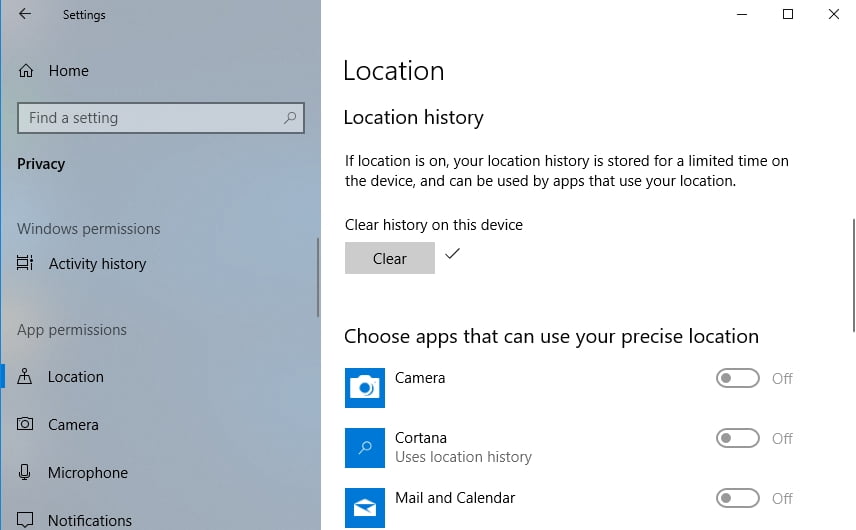The image size is (856, 530).
Task: Turn on Mail and Calendar location toggle
Action: 738,498
